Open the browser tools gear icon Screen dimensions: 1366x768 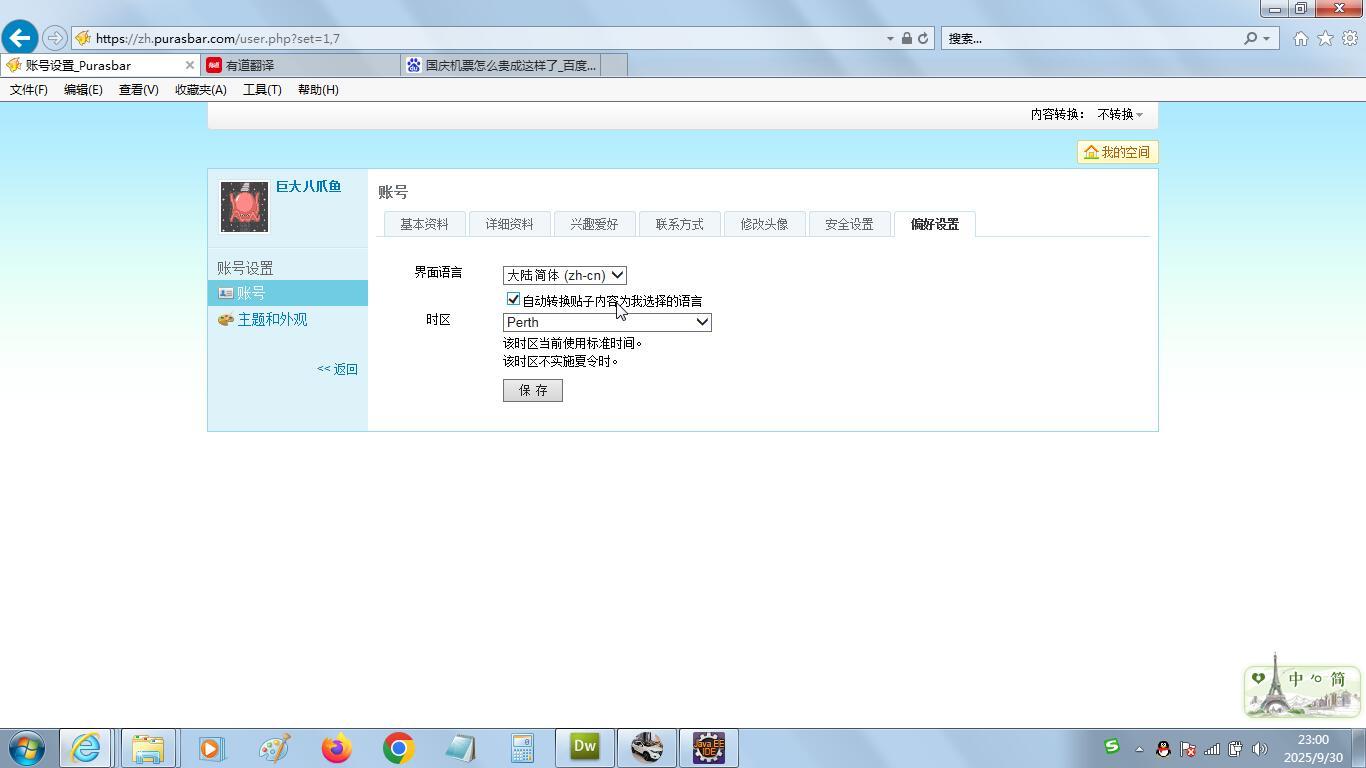point(1349,38)
